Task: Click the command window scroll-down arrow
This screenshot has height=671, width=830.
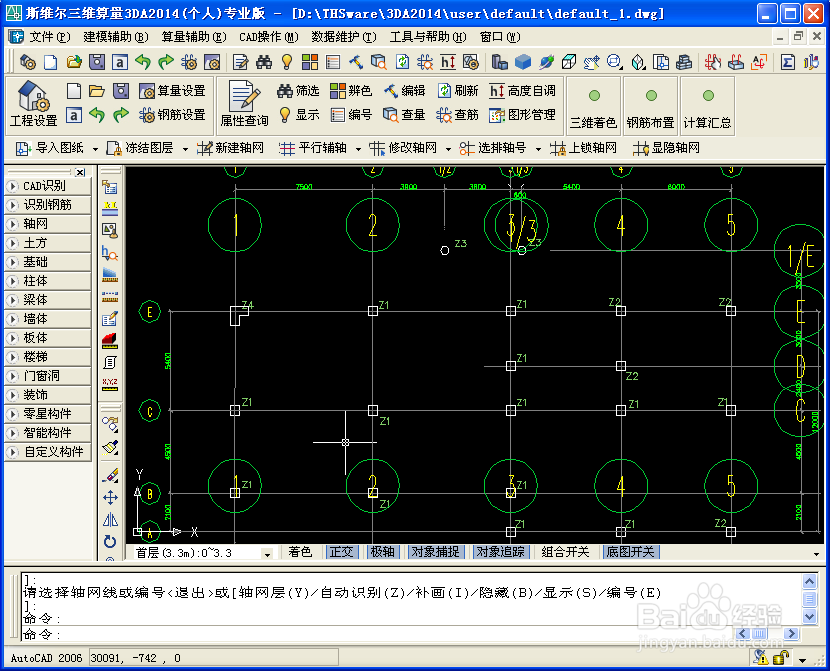Action: 809,616
